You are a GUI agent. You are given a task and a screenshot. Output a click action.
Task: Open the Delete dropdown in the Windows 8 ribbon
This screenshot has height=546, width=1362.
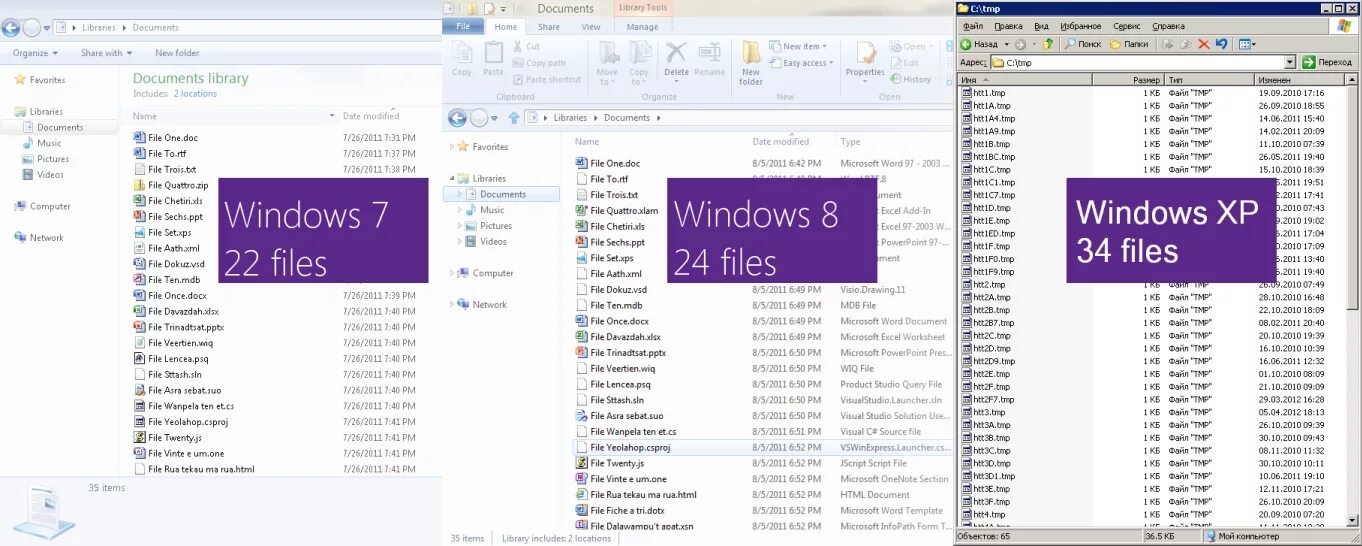677,81
